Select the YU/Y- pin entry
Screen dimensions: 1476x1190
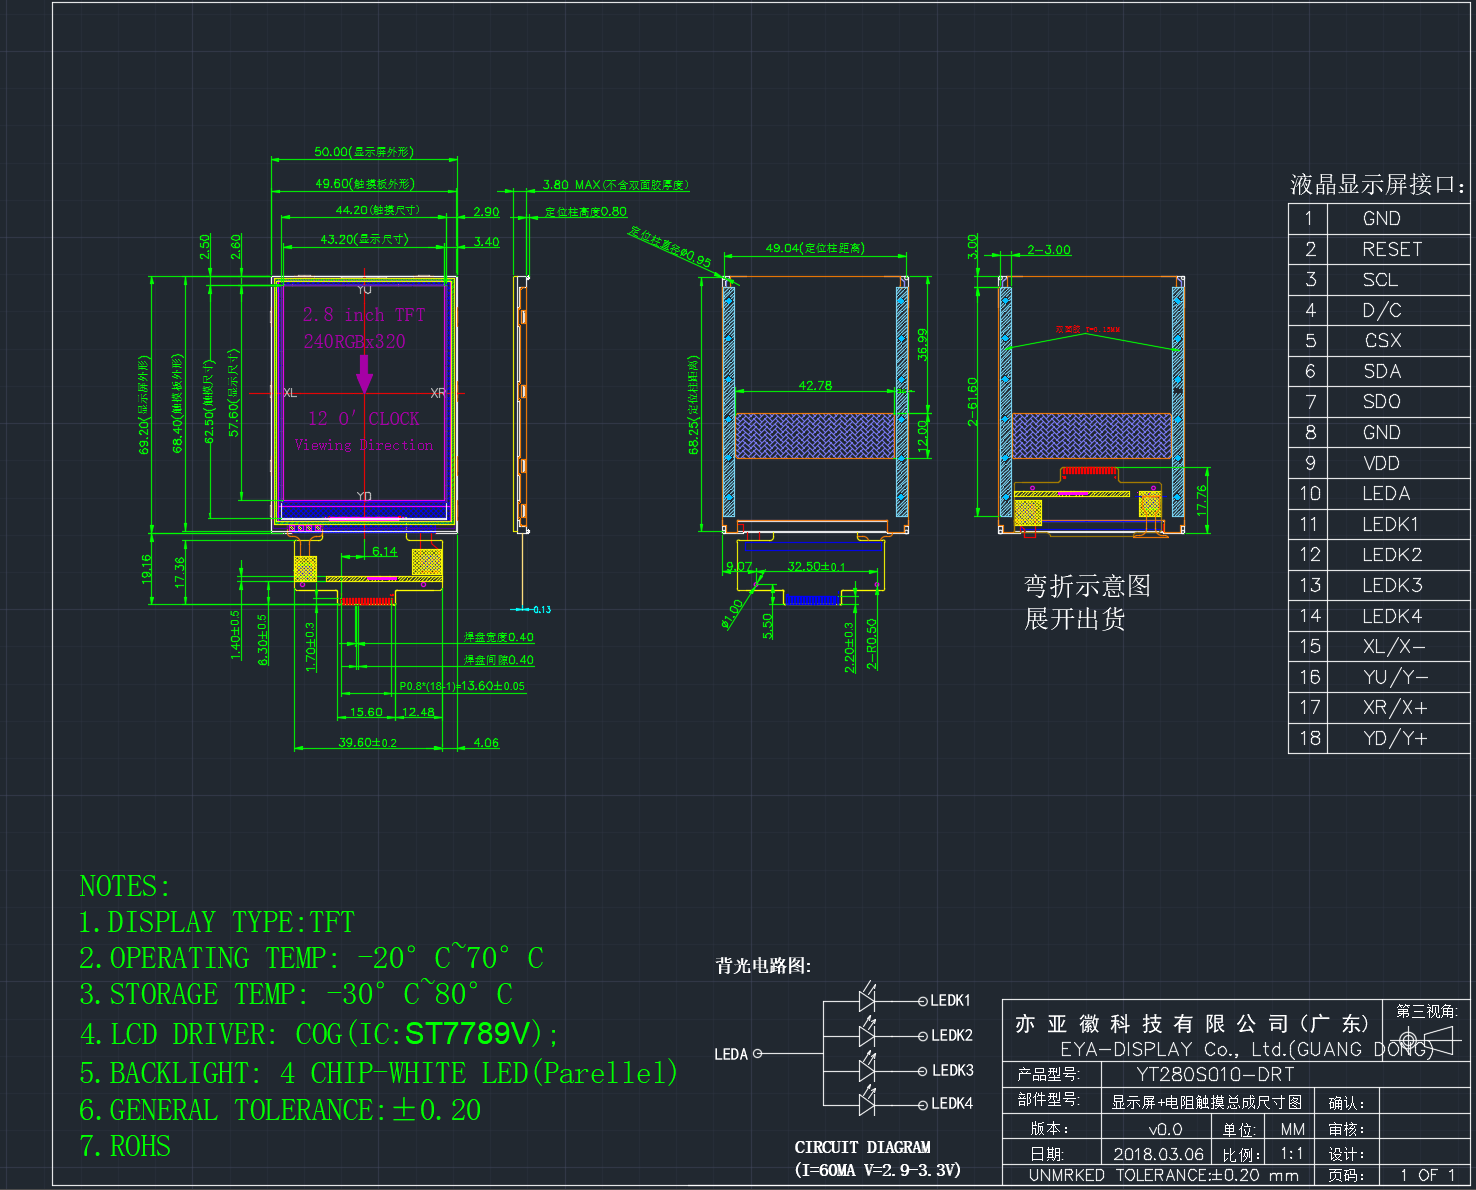[1395, 677]
